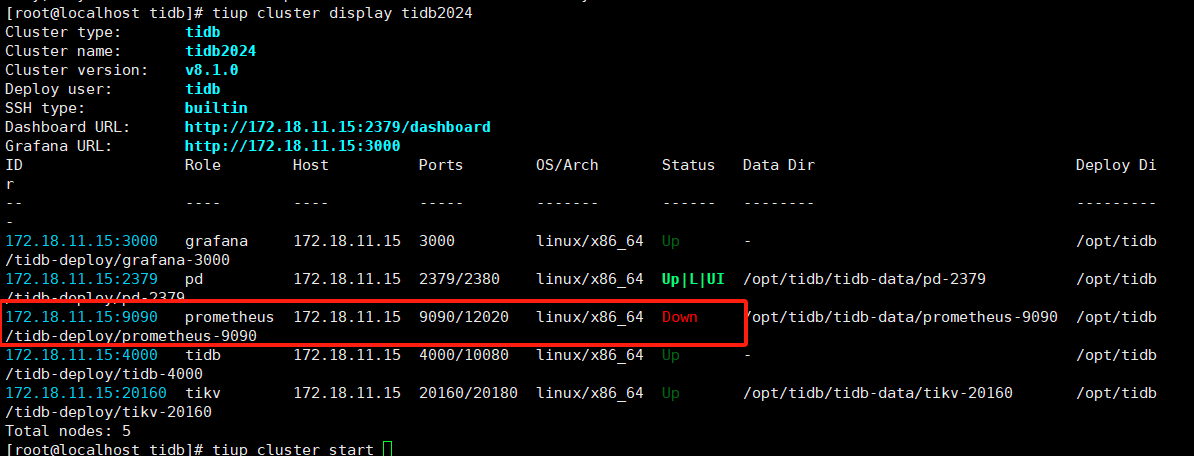1194x456 pixels.
Task: Click the Up|L|UI status of pd
Action: 693,279
